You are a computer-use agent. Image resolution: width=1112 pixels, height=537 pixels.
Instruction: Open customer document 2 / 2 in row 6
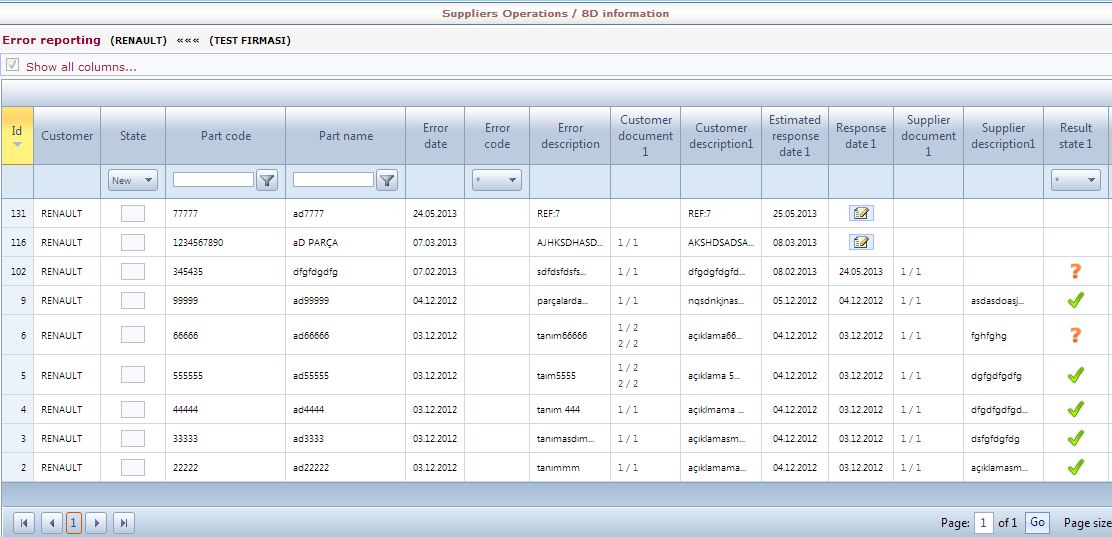click(628, 343)
